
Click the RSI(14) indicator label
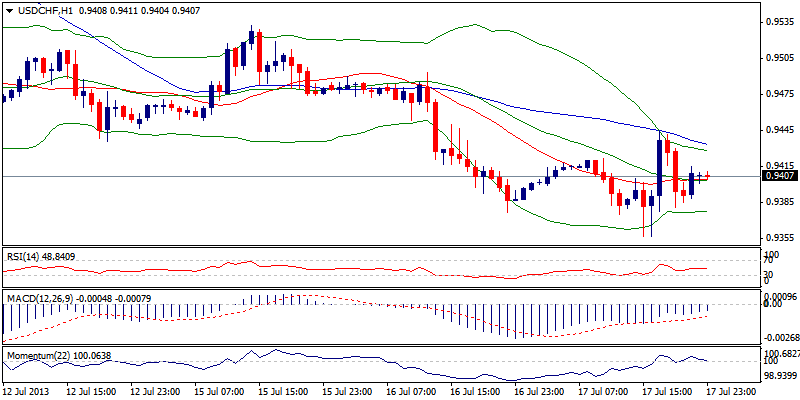coord(27,256)
